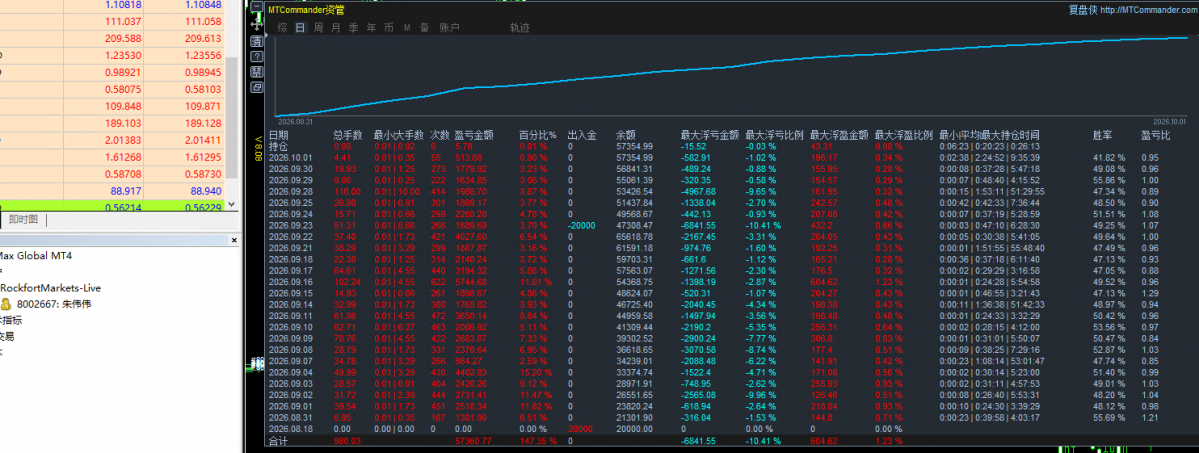Click the 日期 column header
Image resolution: width=1199 pixels, height=453 pixels.
click(279, 135)
